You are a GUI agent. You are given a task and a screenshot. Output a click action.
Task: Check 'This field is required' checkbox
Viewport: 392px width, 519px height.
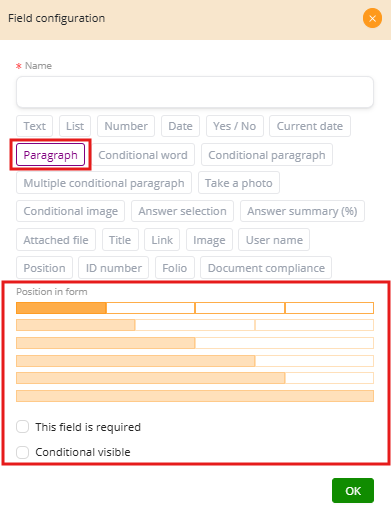(x=23, y=427)
